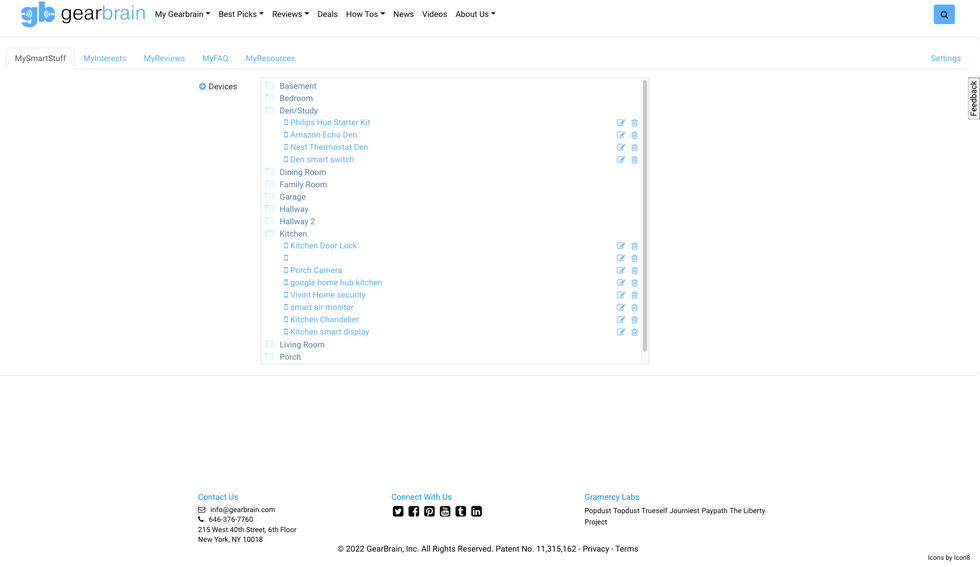Go to the Deals page
This screenshot has width=980, height=567.
point(328,14)
